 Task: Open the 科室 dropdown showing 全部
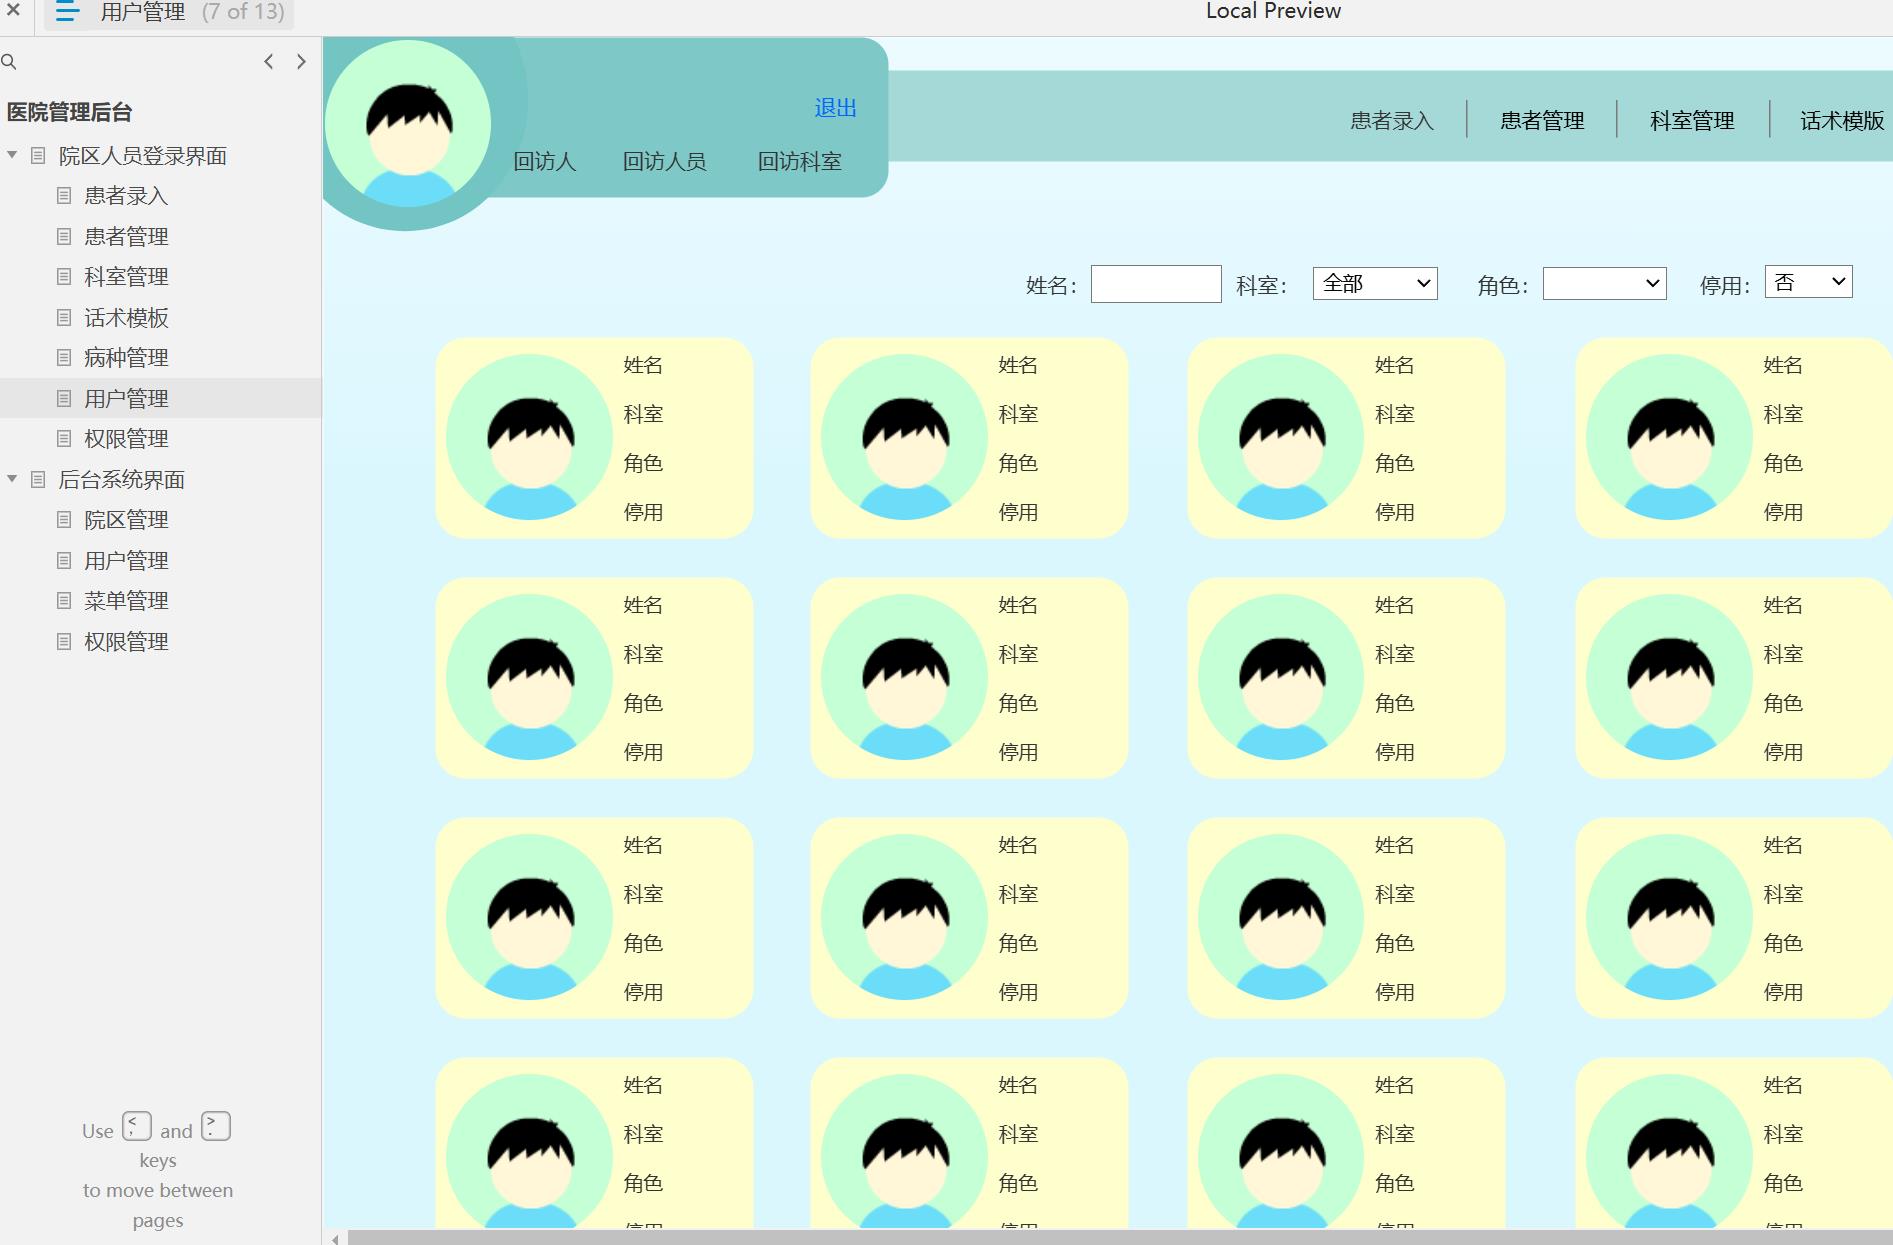pyautogui.click(x=1375, y=283)
